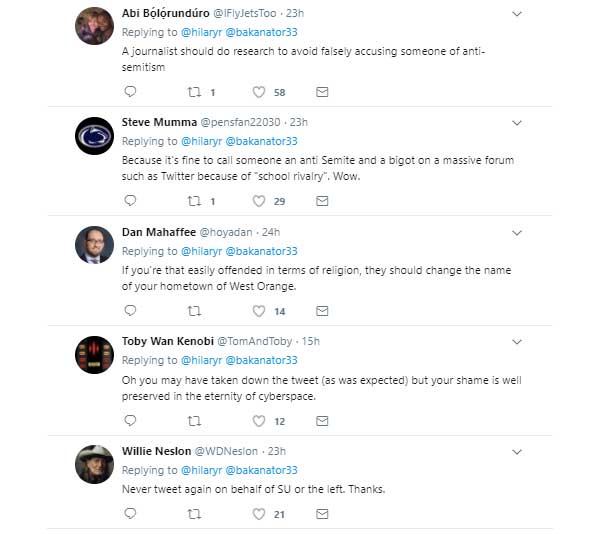Reply to Abi Bọlọrundúro's tweet
Screen dimensions: 600x534
tap(130, 92)
